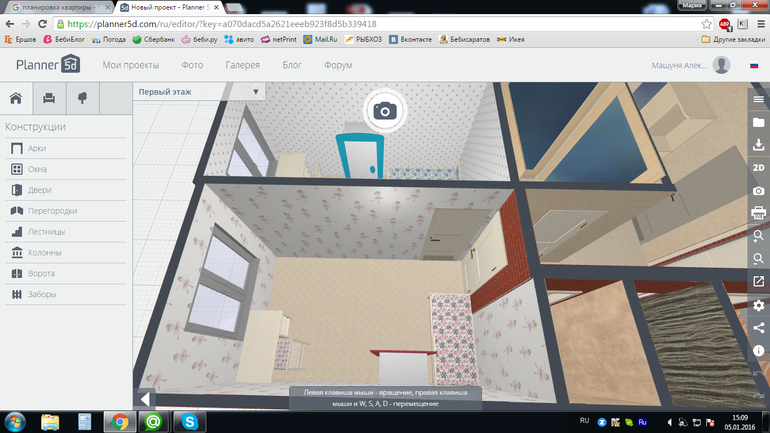
Task: Switch to the exterior tree tab
Action: pyautogui.click(x=81, y=98)
